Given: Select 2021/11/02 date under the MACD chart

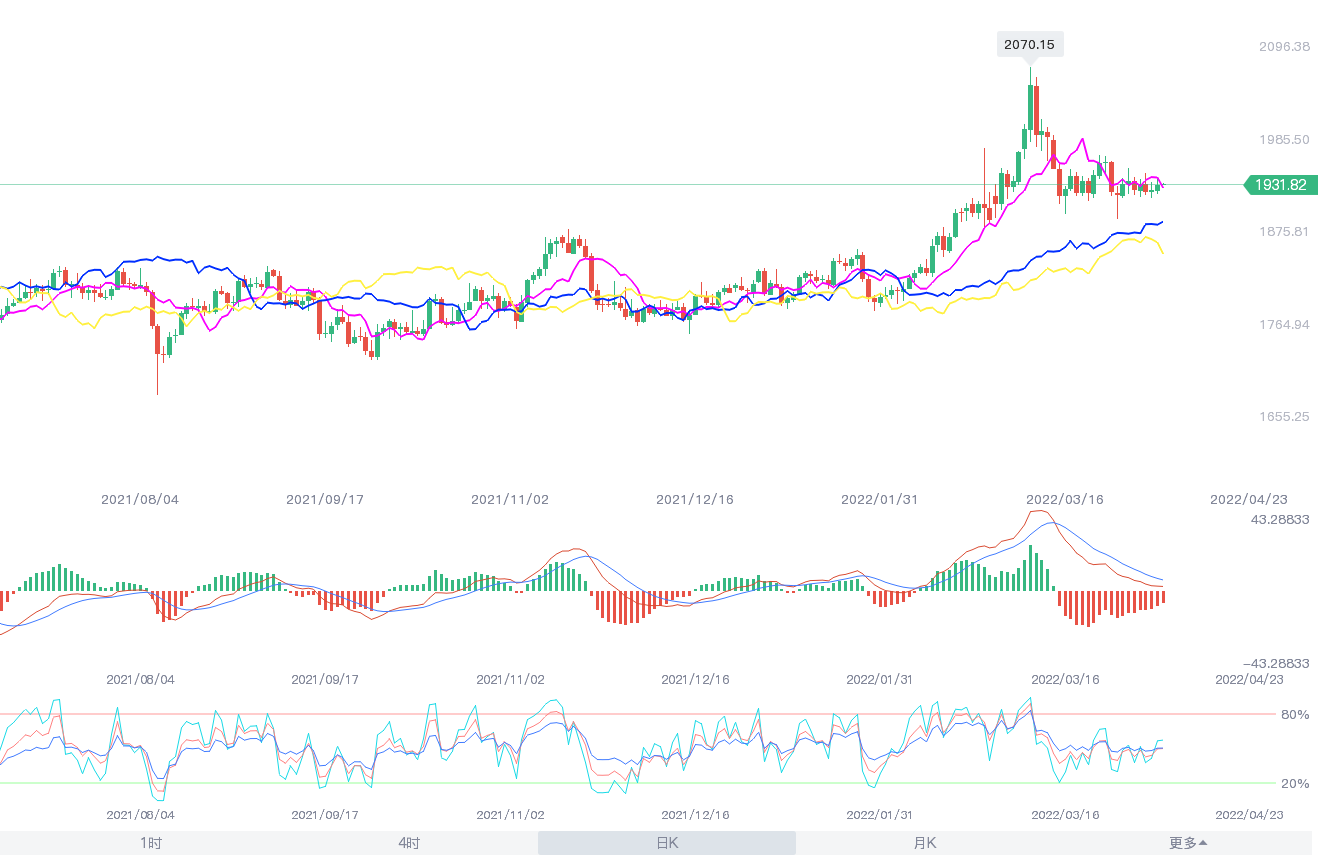Looking at the screenshot, I should (510, 679).
